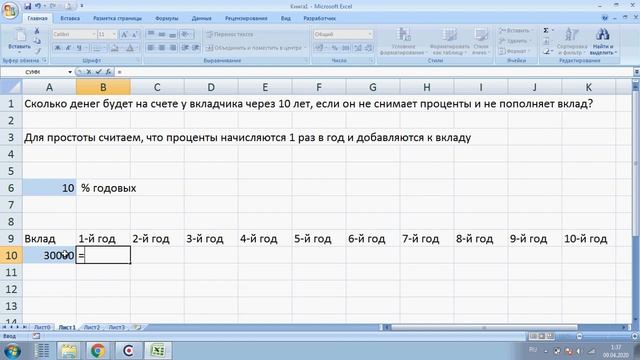Image resolution: width=640 pixels, height=360 pixels.
Task: Open Conditional Formatting (Условное форматирование)
Action: click(403, 41)
